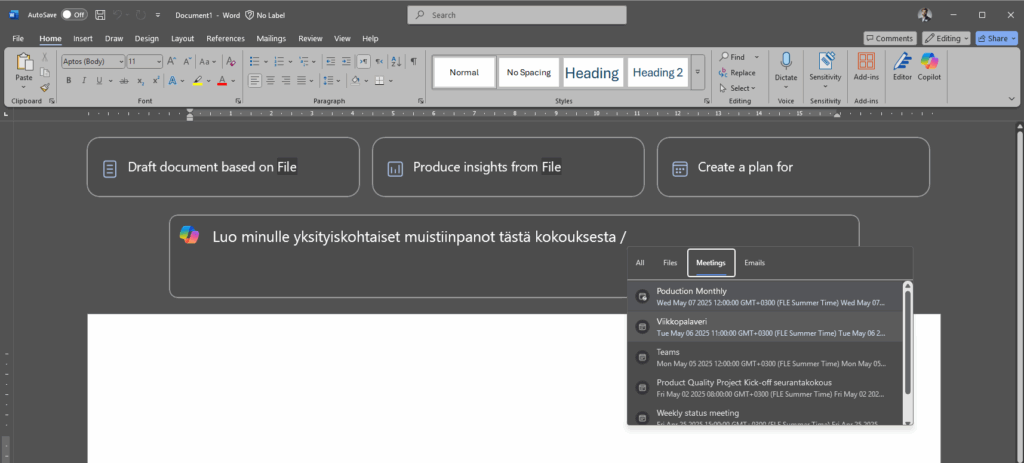Select the Meetings tab in popup
Viewport: 1024px width, 463px height.
pyautogui.click(x=711, y=263)
